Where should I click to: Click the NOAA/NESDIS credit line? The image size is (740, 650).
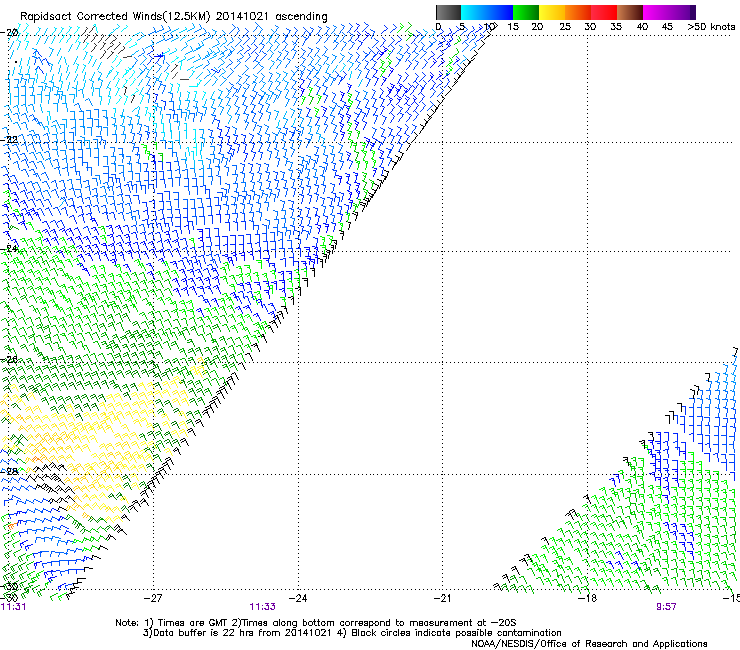(x=589, y=644)
